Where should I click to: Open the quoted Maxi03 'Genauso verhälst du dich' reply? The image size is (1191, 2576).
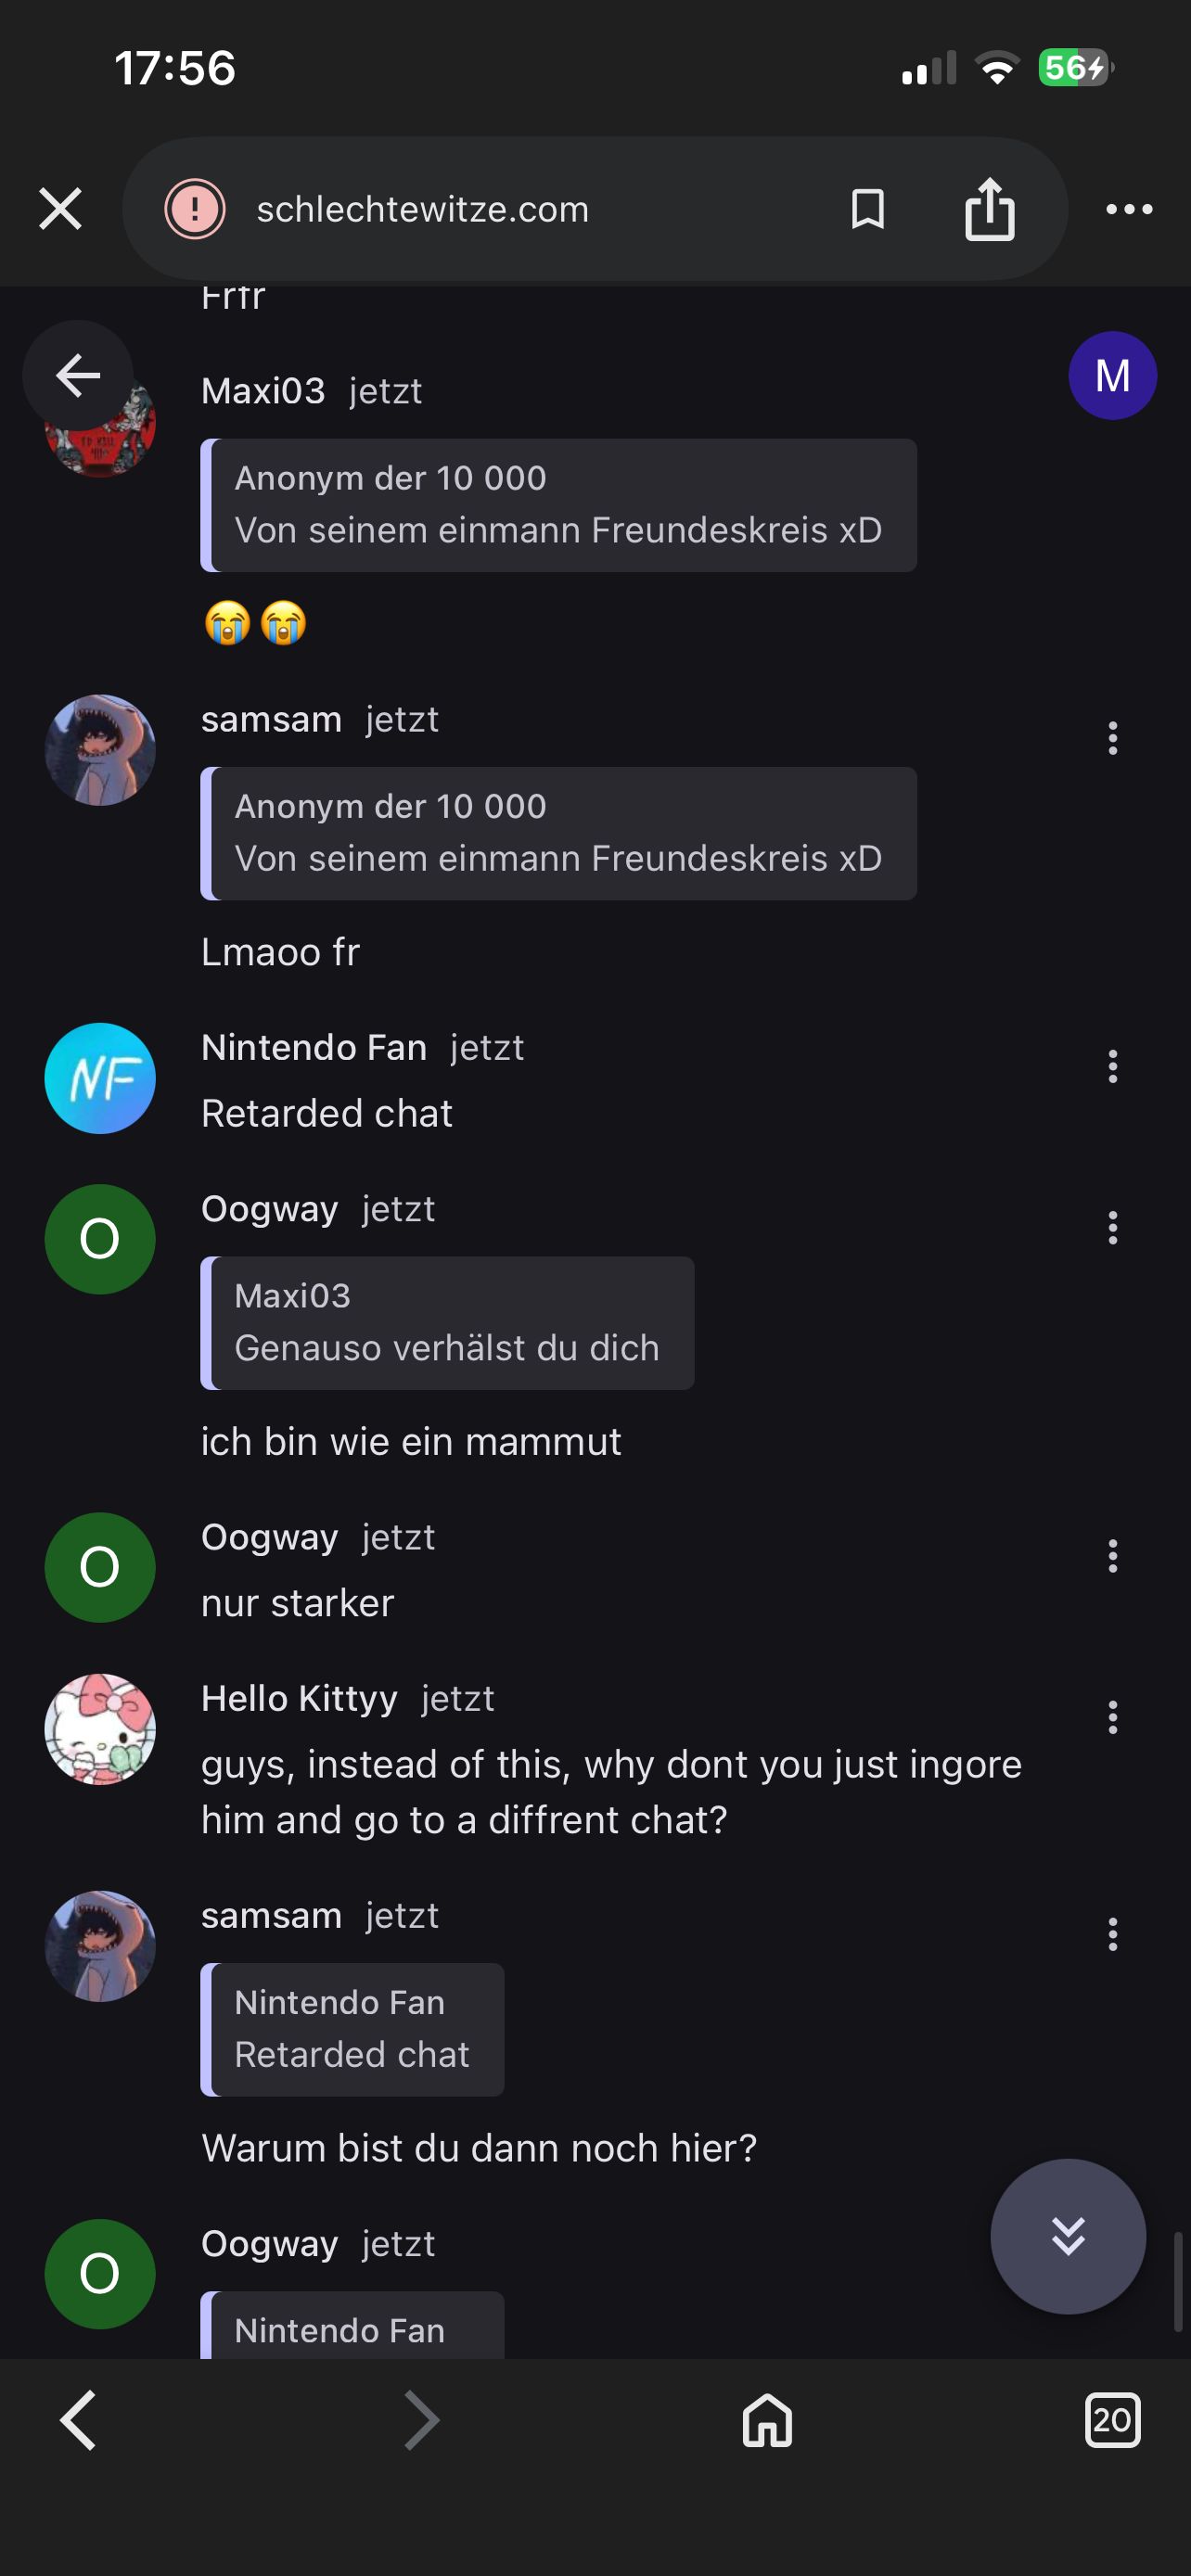(447, 1323)
